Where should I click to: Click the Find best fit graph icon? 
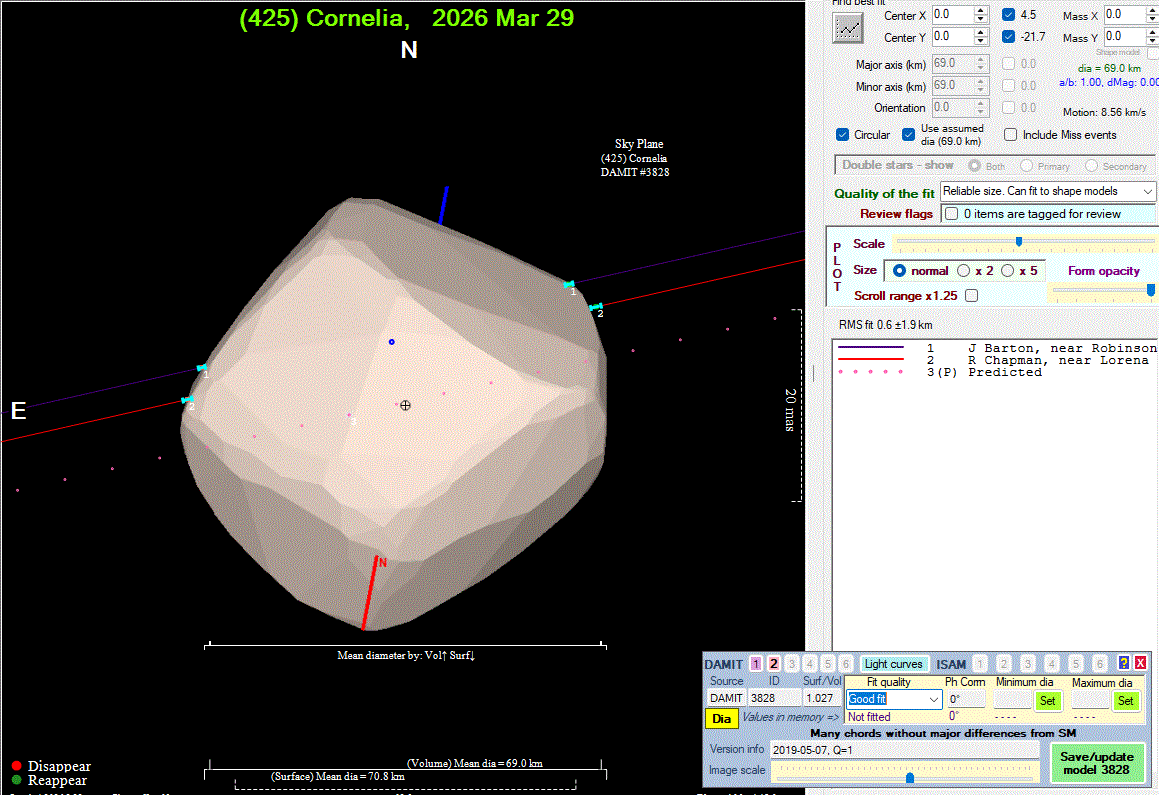pyautogui.click(x=848, y=28)
